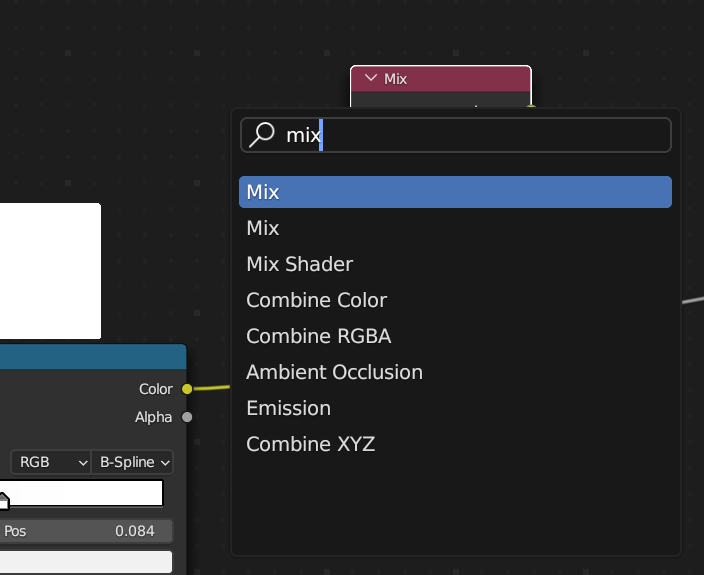Click the blue color ramp node header
704x575 pixels.
click(x=93, y=357)
